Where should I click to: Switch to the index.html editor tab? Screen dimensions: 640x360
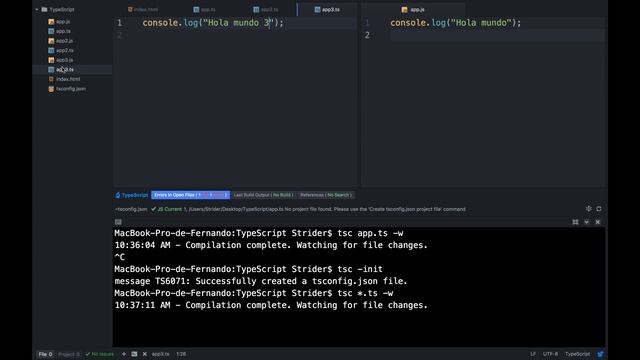(x=143, y=9)
